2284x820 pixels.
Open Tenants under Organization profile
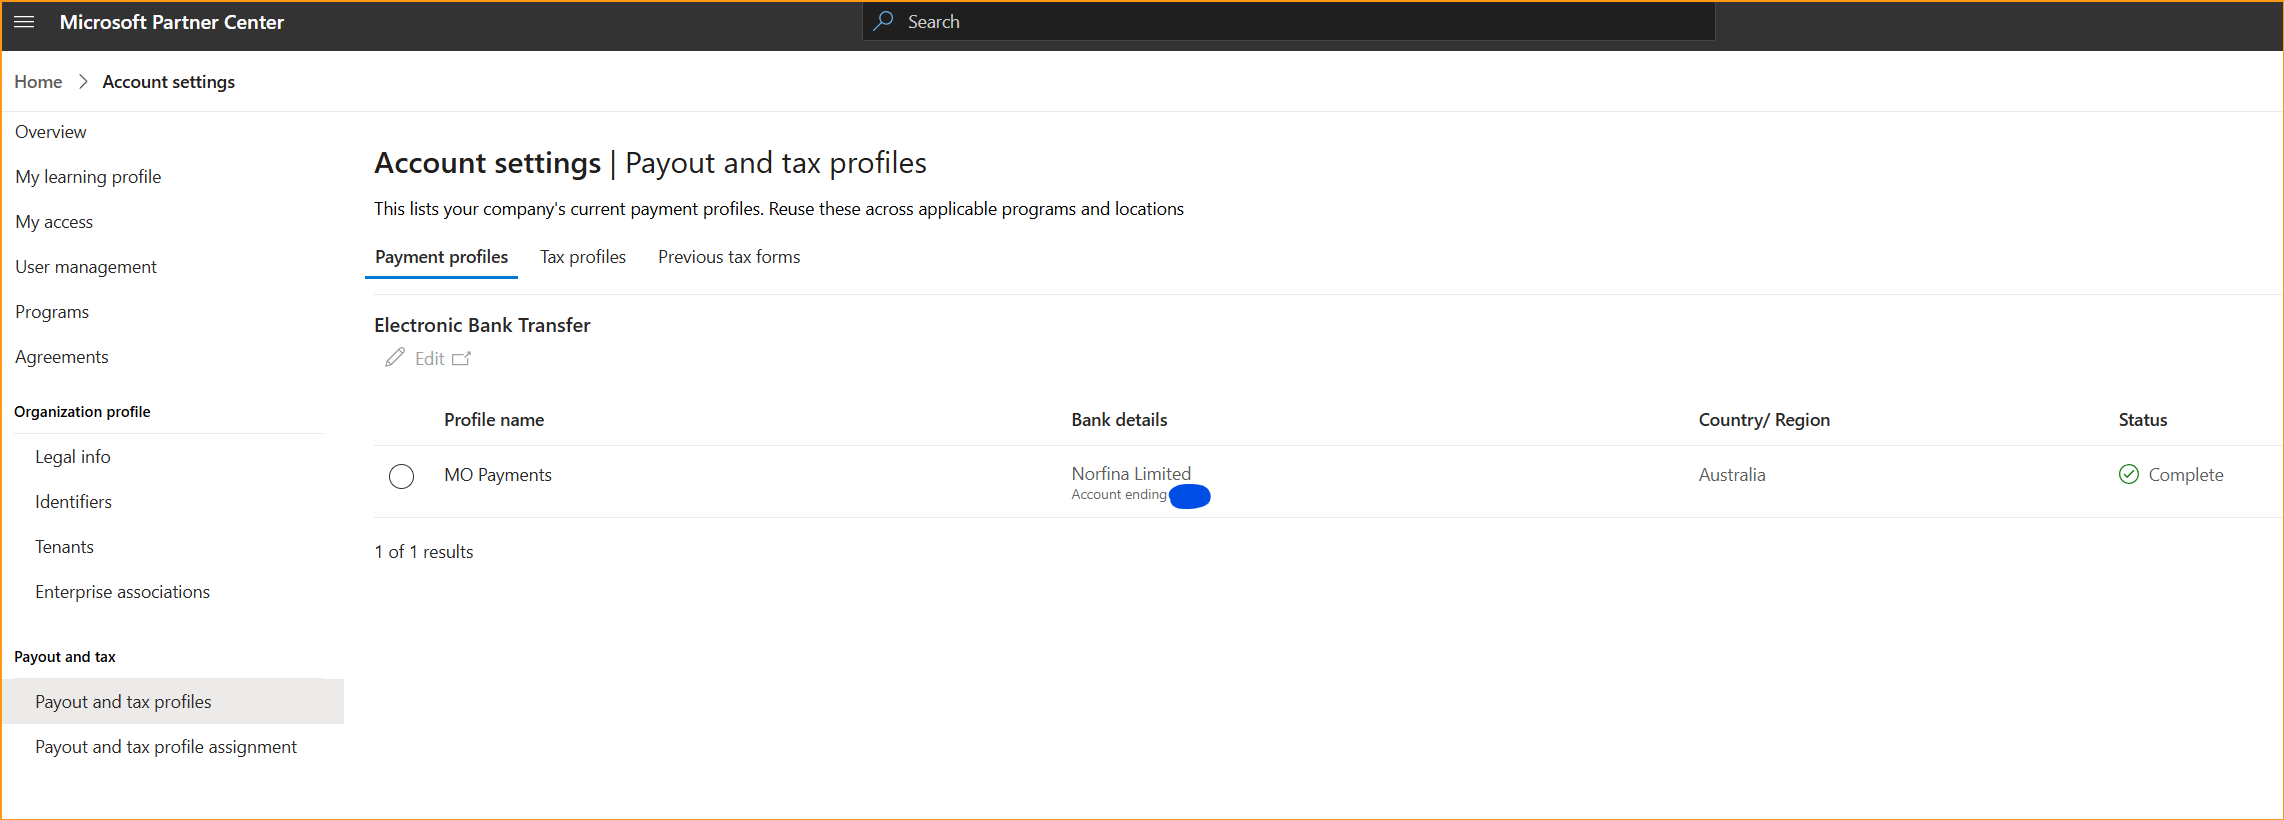click(x=64, y=547)
